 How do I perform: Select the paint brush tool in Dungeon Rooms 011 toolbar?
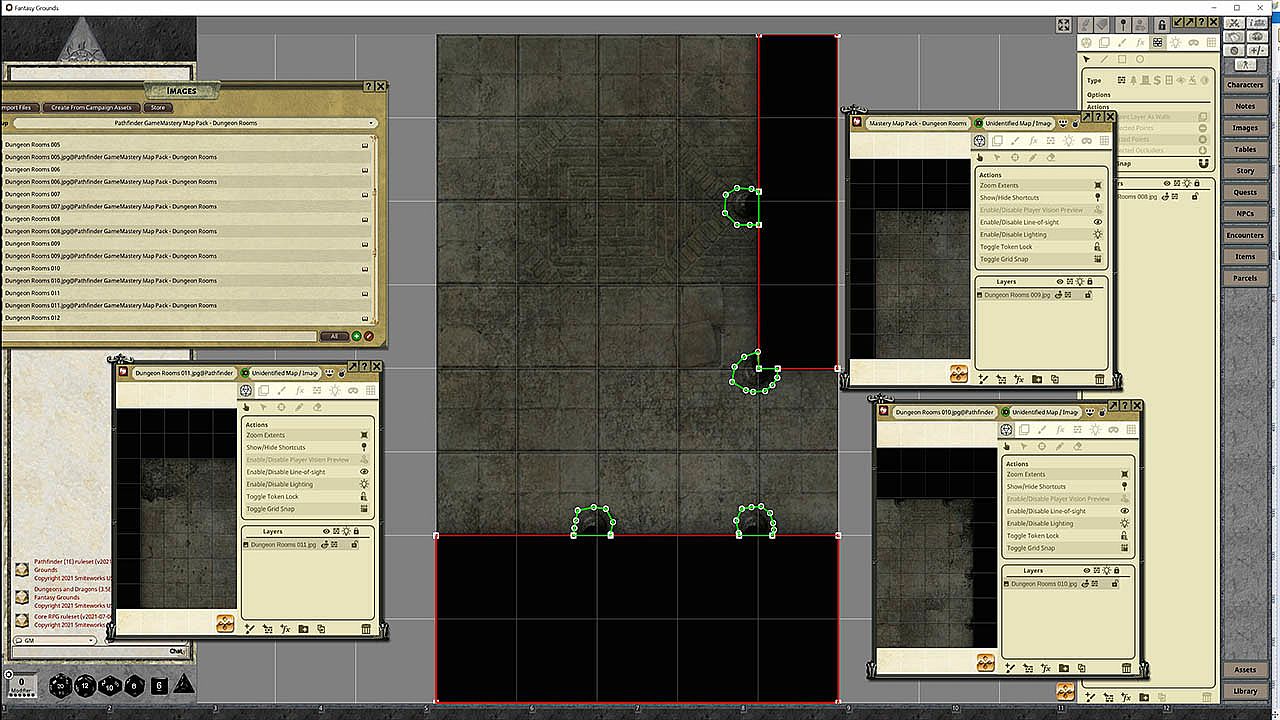281,391
